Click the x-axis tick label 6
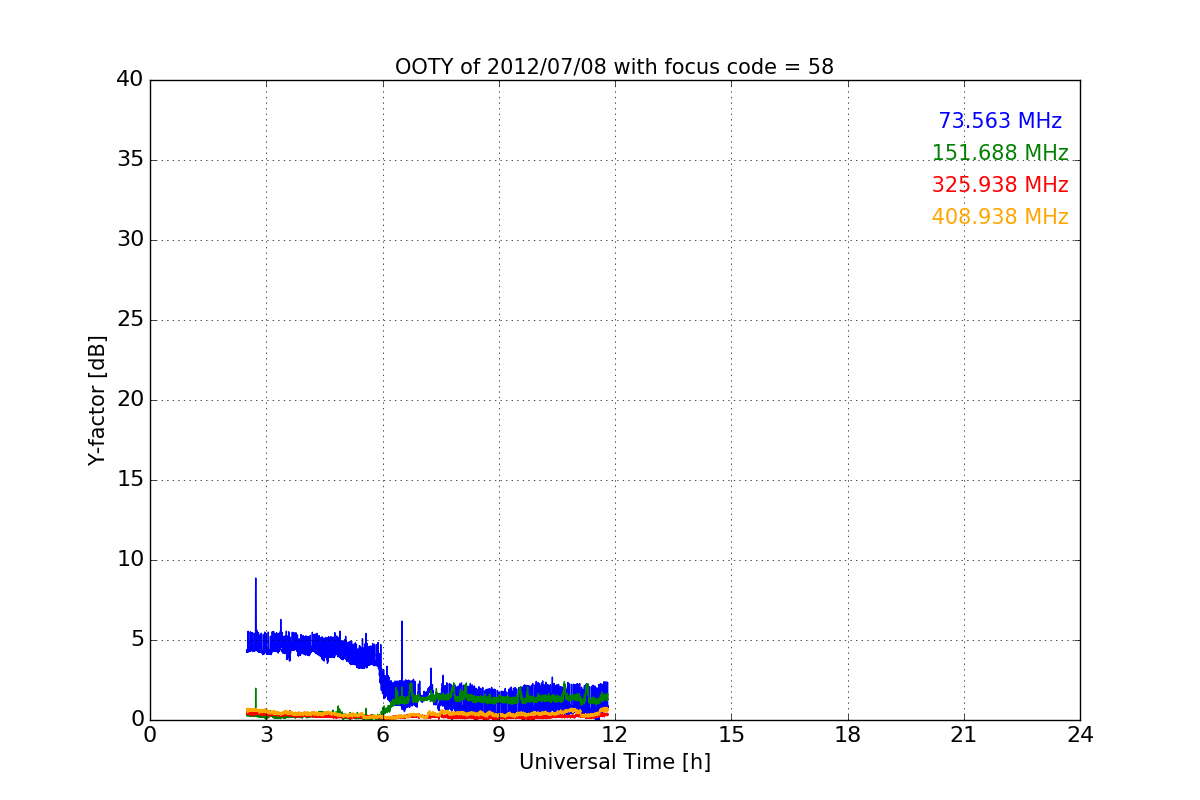1200x800 pixels. (x=382, y=734)
